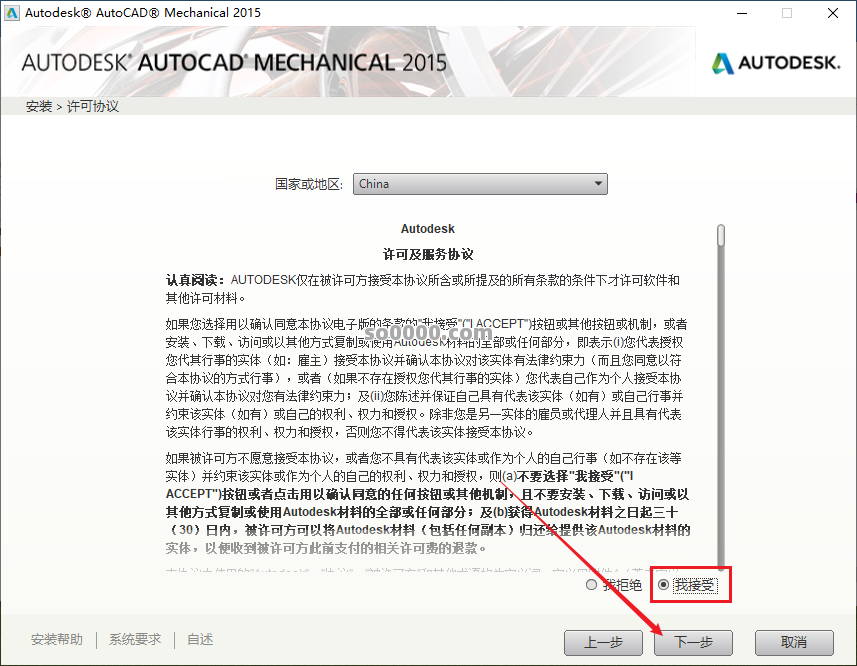
Task: Select the 我接受 radio button
Action: point(664,585)
